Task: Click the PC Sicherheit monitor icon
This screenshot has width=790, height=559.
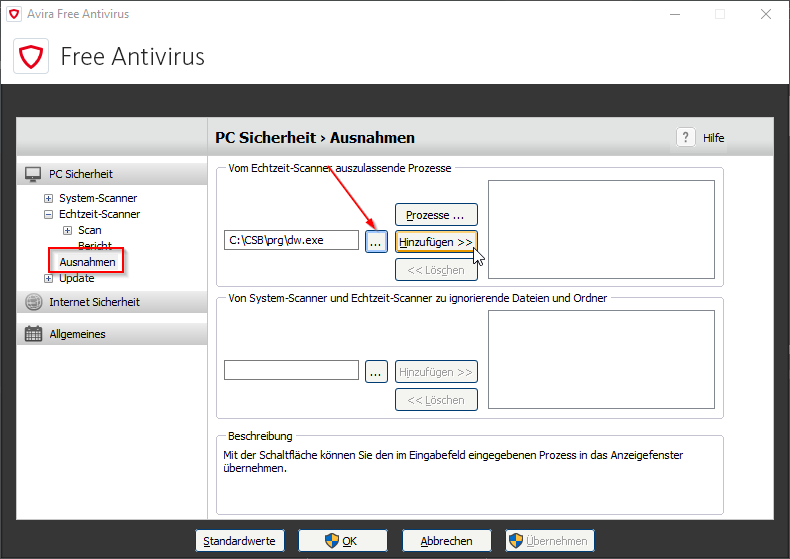Action: pyautogui.click(x=33, y=174)
